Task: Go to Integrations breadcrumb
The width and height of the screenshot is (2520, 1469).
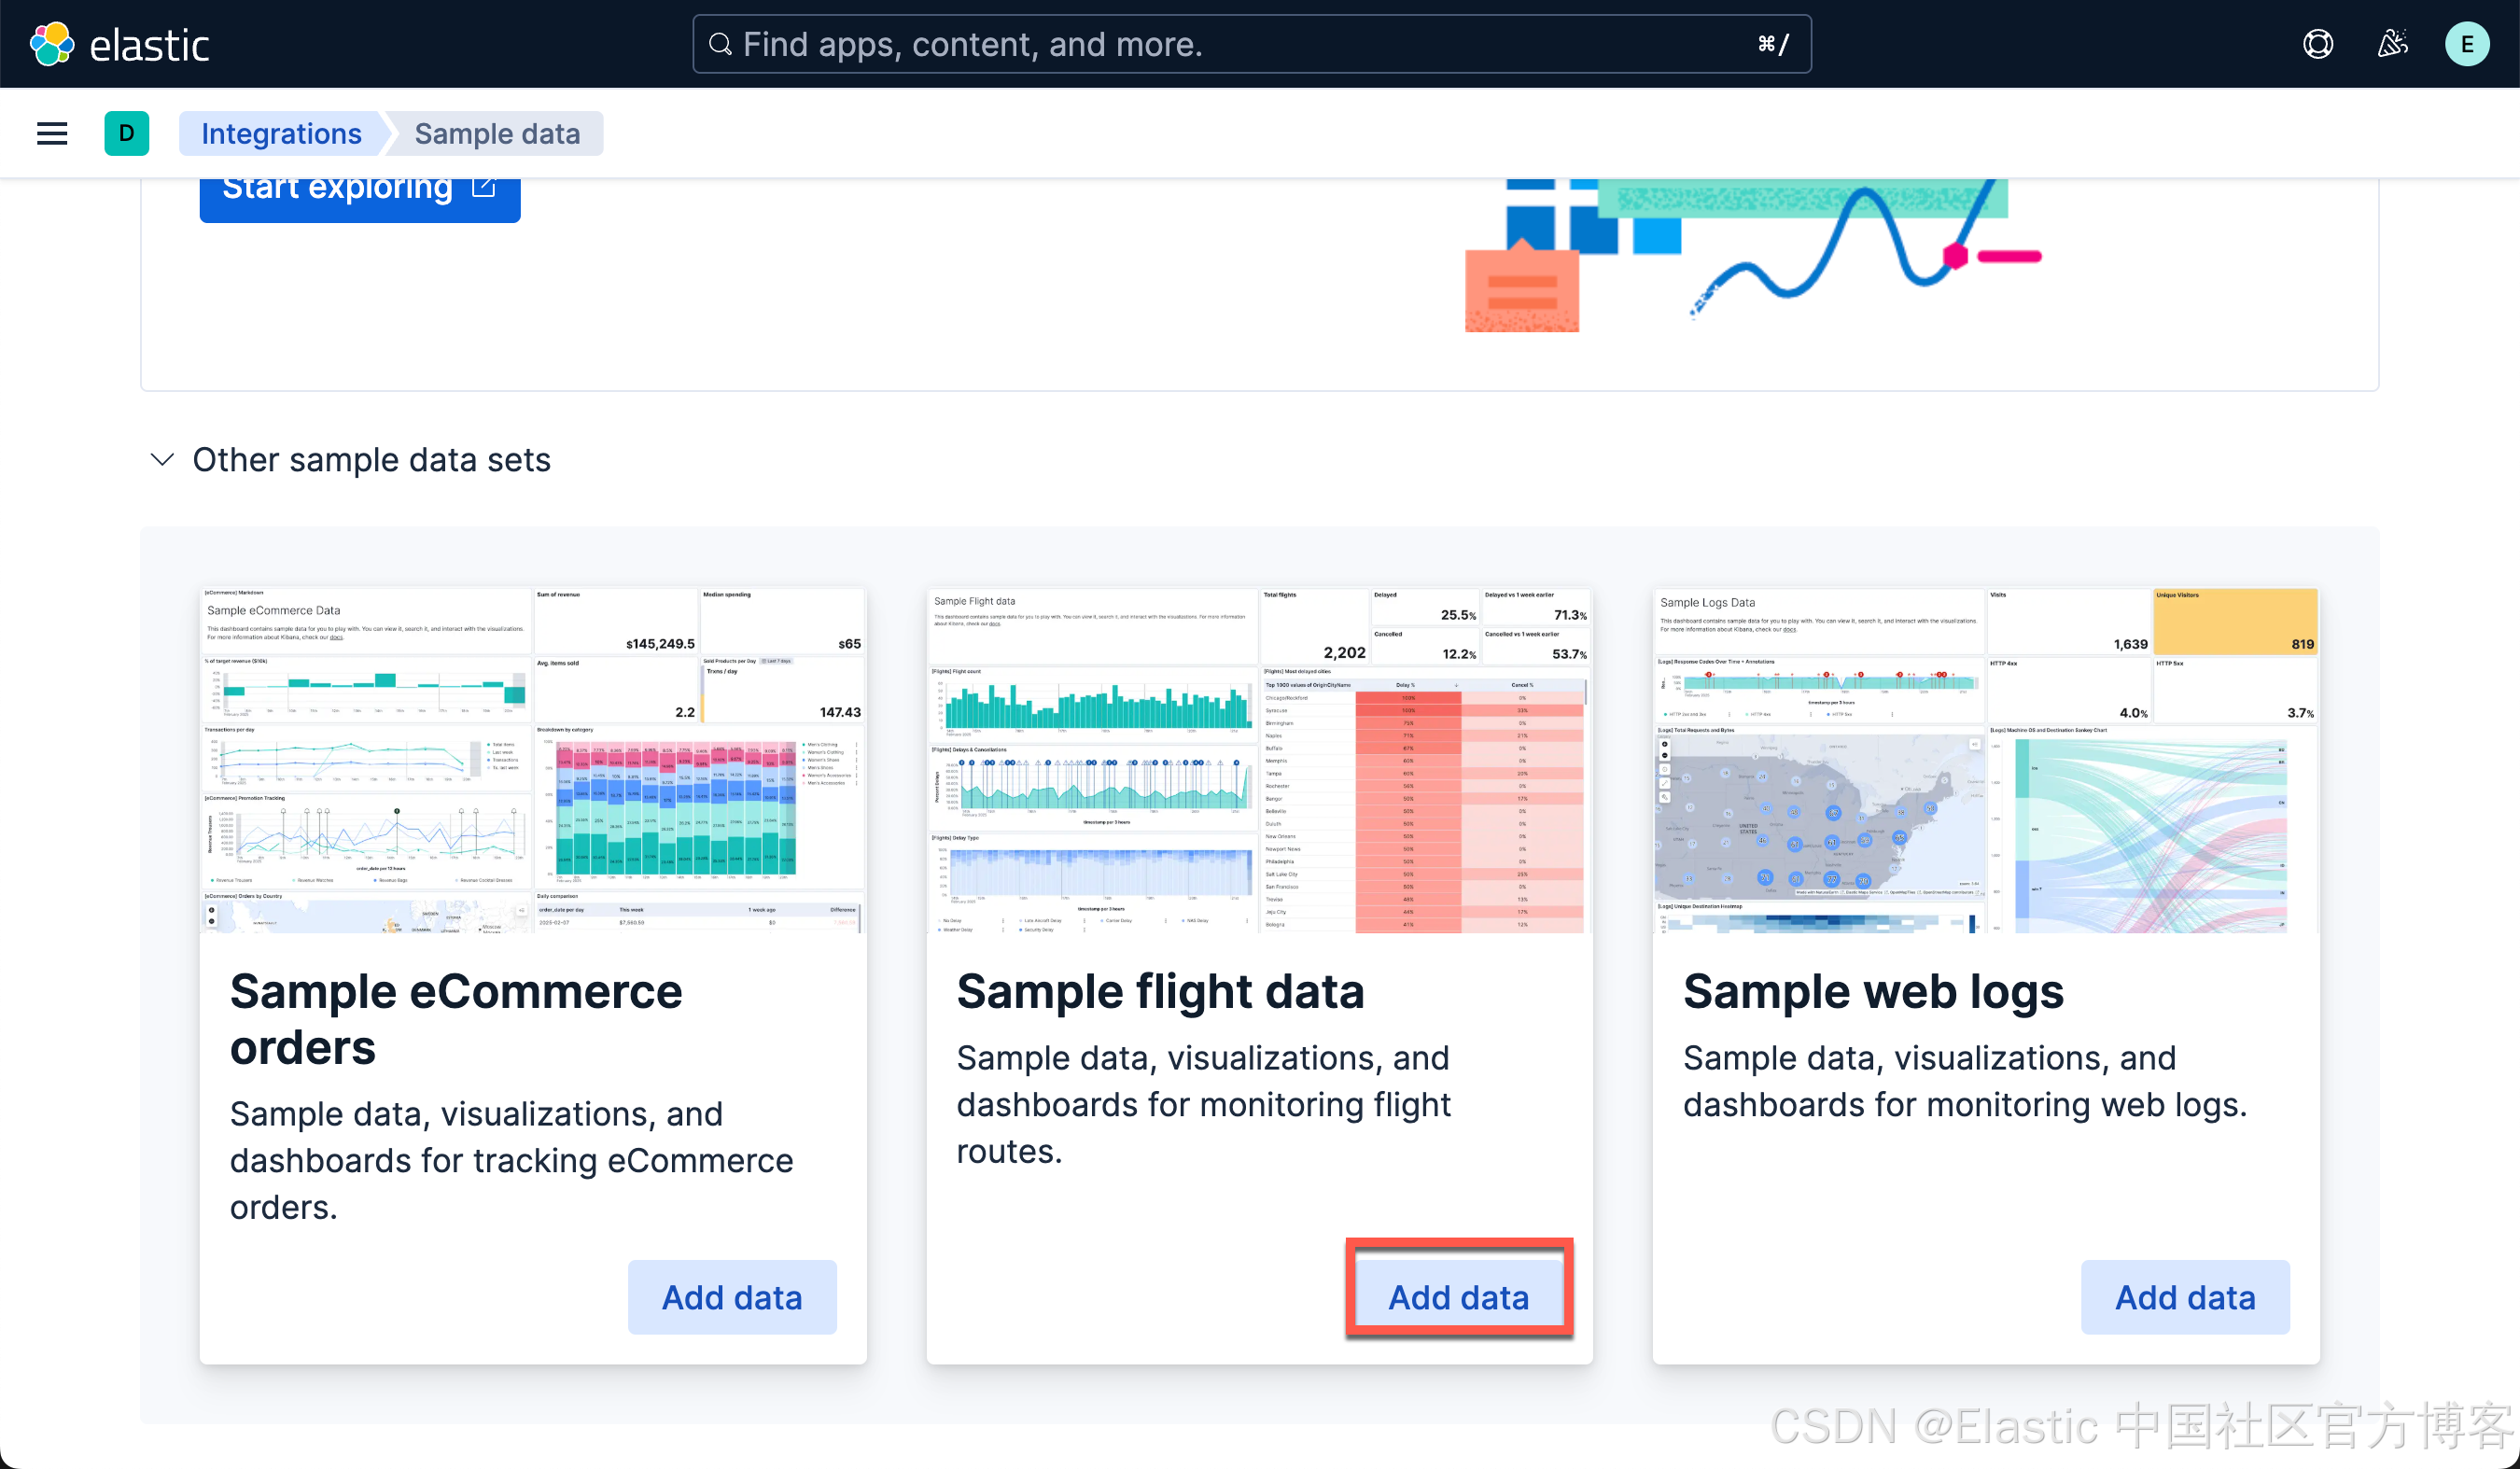Action: tap(281, 133)
